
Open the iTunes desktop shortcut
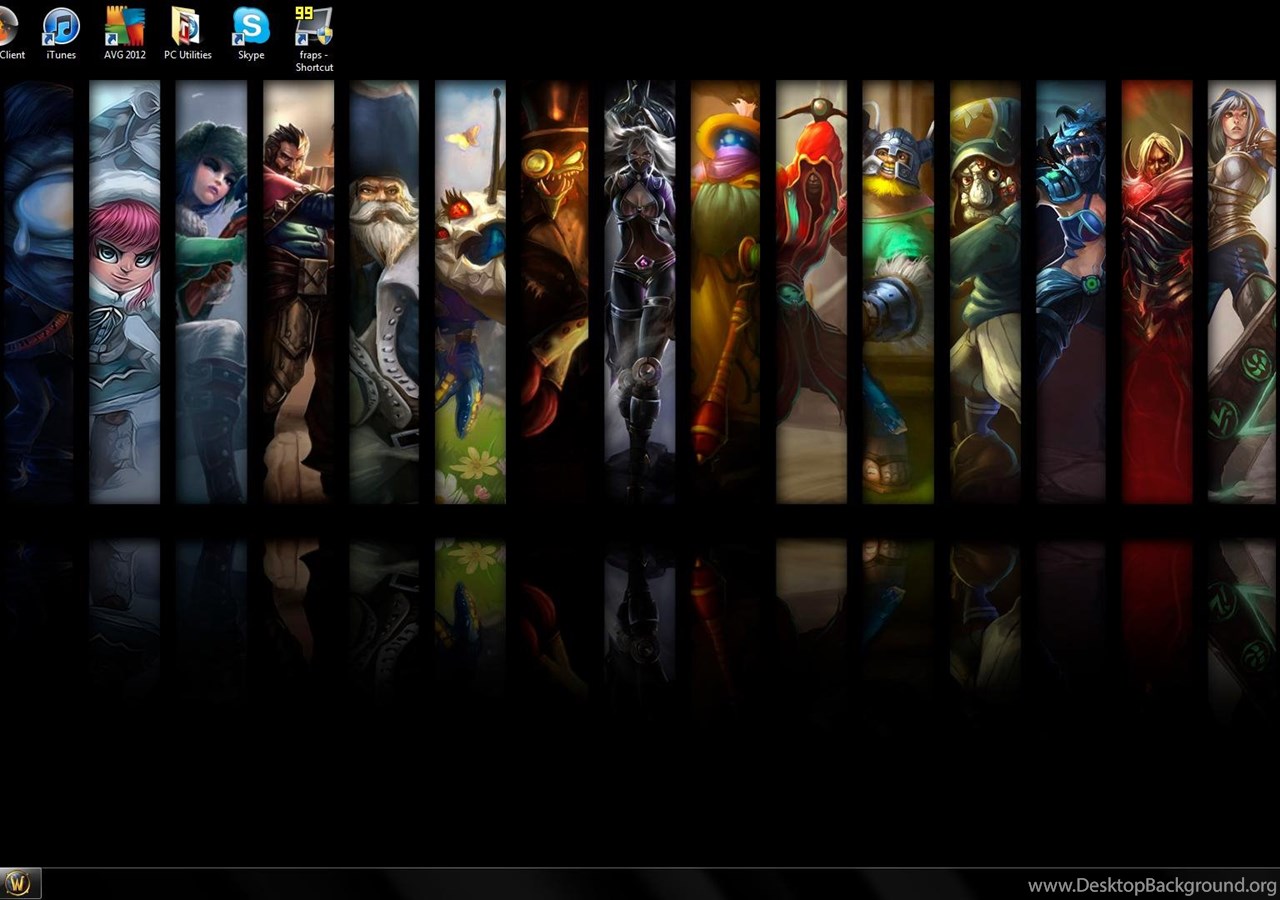pyautogui.click(x=61, y=30)
